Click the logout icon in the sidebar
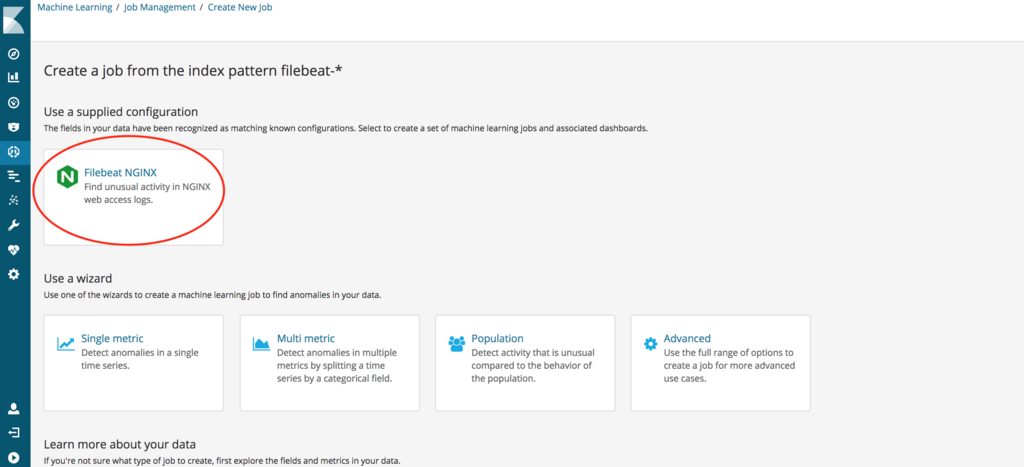Screen dimensions: 1024x467 pyautogui.click(x=13, y=433)
